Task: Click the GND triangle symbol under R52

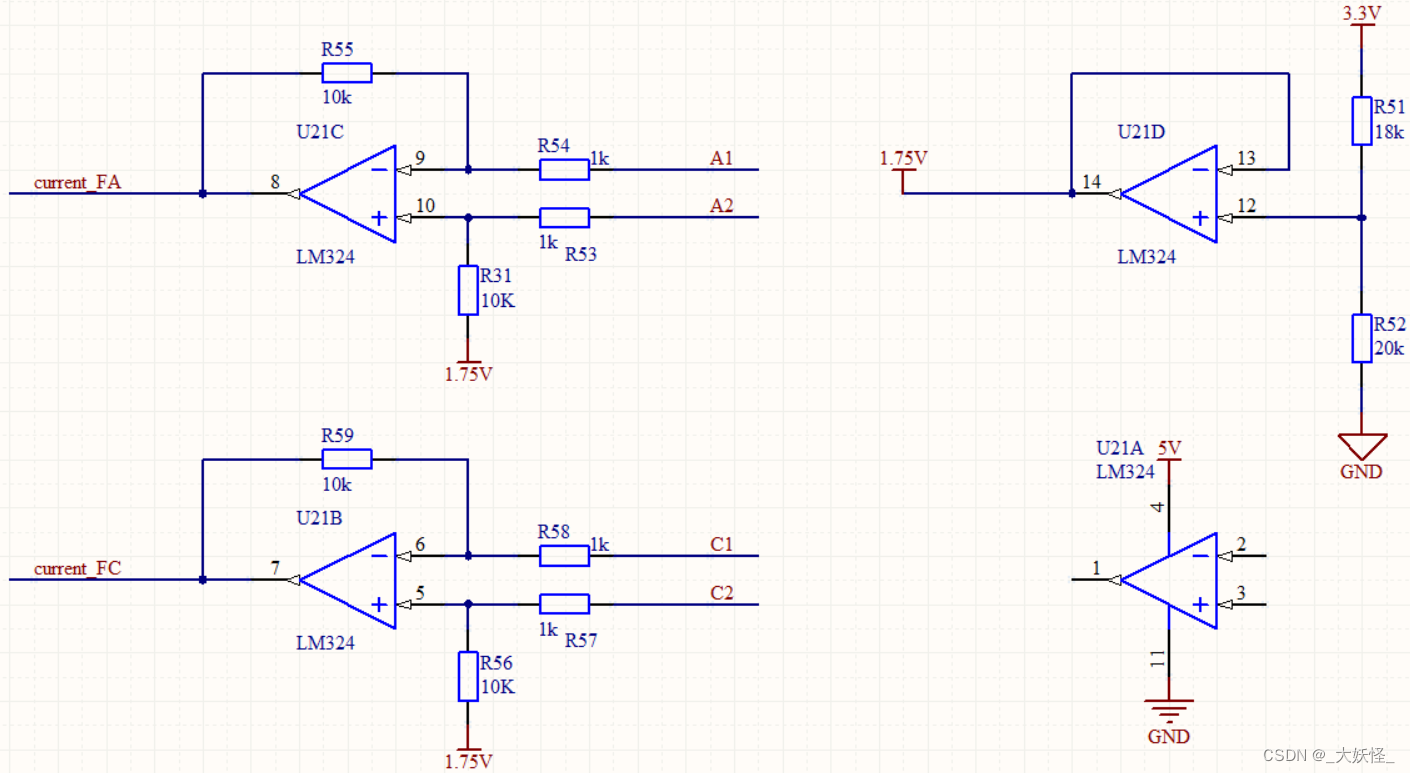Action: [x=1361, y=446]
